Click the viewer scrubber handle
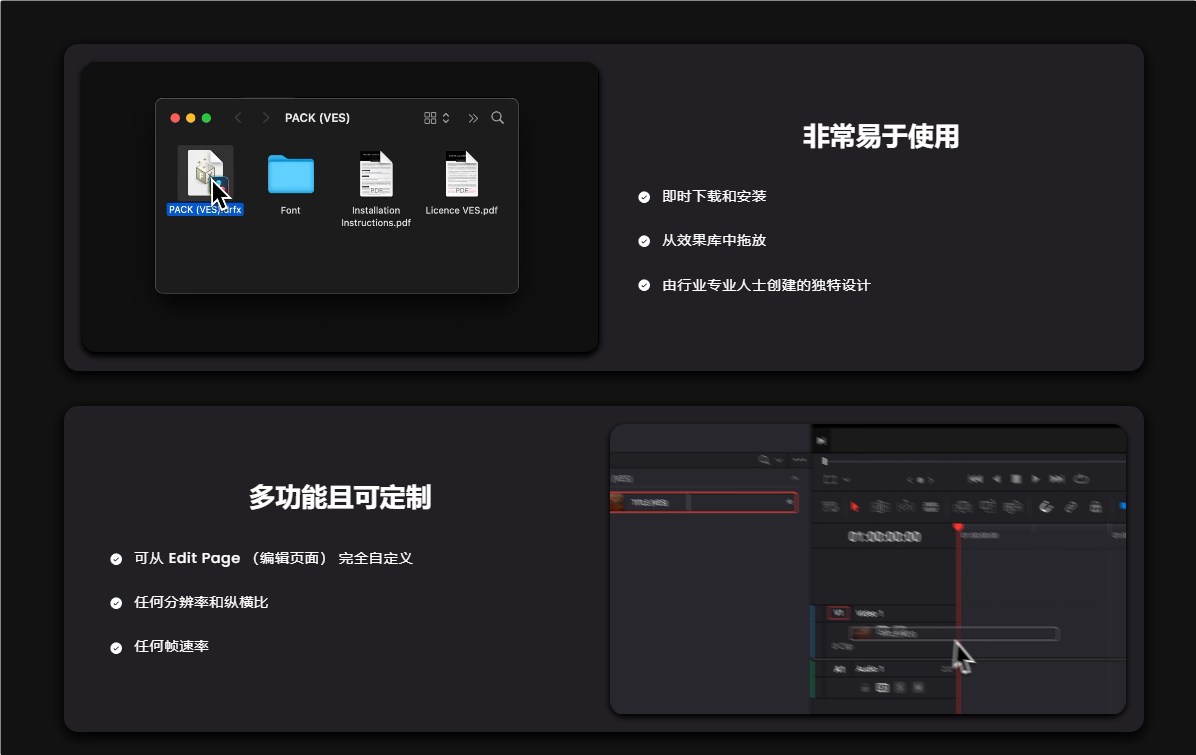The image size is (1196, 755). 825,461
